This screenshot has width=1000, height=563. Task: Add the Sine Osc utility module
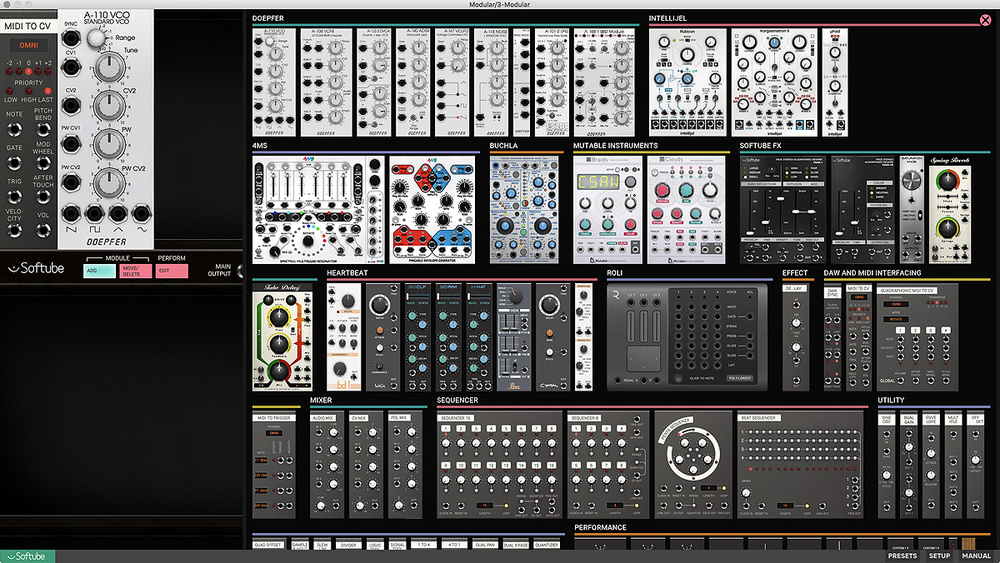click(x=886, y=465)
